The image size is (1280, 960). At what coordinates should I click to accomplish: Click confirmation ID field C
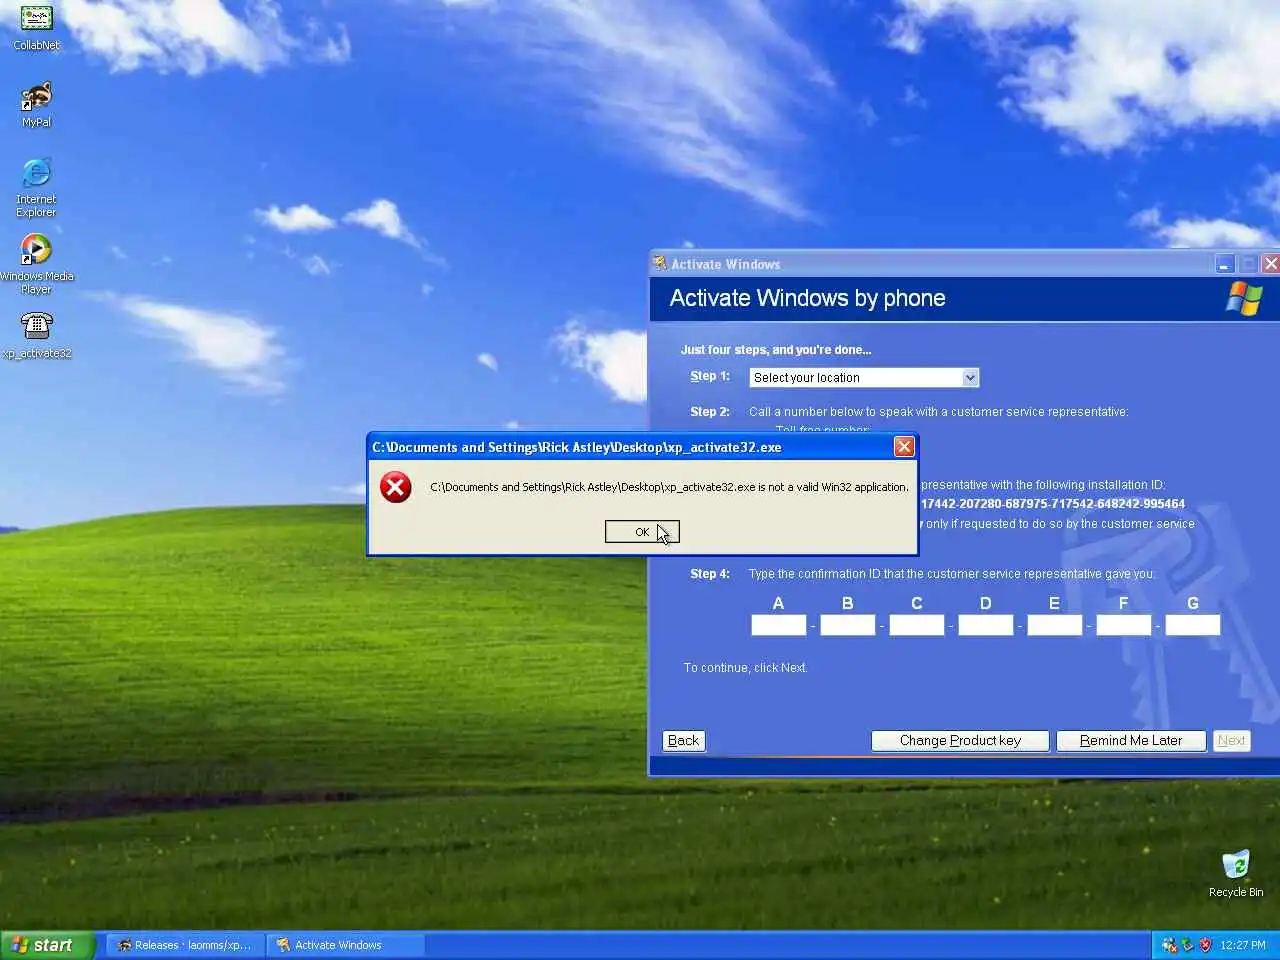point(916,625)
